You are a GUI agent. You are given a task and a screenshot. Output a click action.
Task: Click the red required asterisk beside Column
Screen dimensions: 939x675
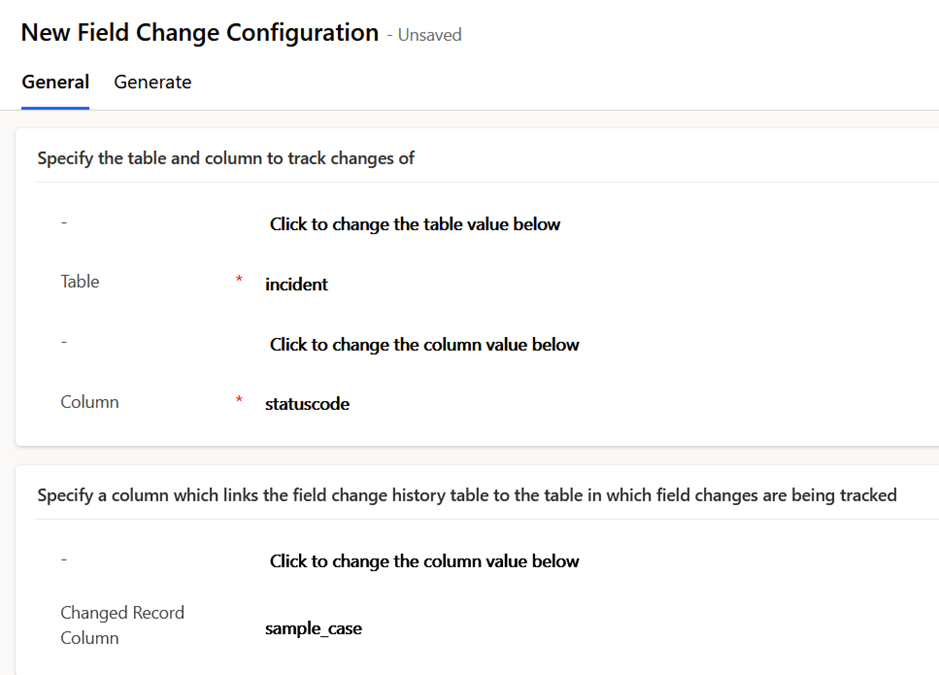click(x=239, y=400)
